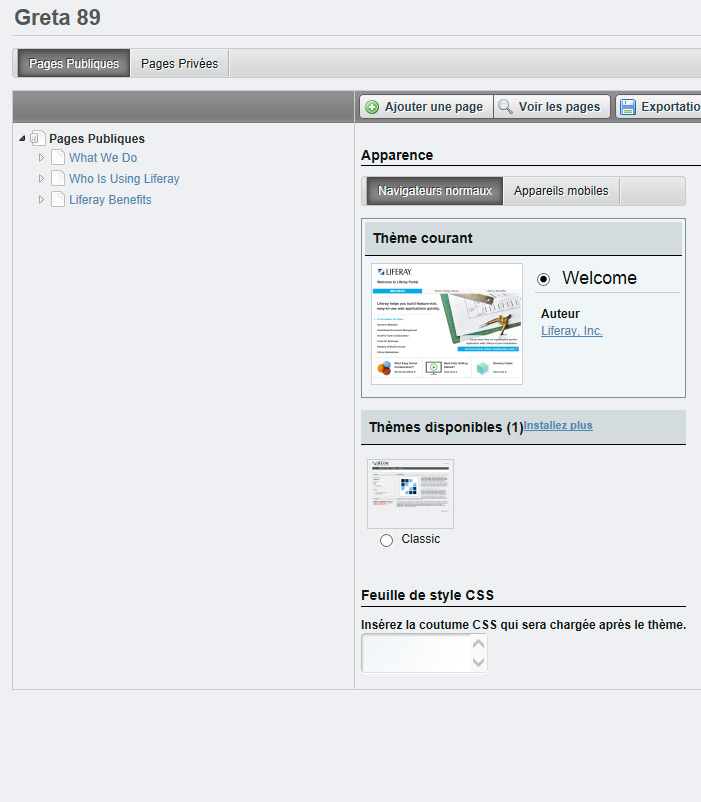
Task: Click the Classic theme name label
Action: coord(420,539)
